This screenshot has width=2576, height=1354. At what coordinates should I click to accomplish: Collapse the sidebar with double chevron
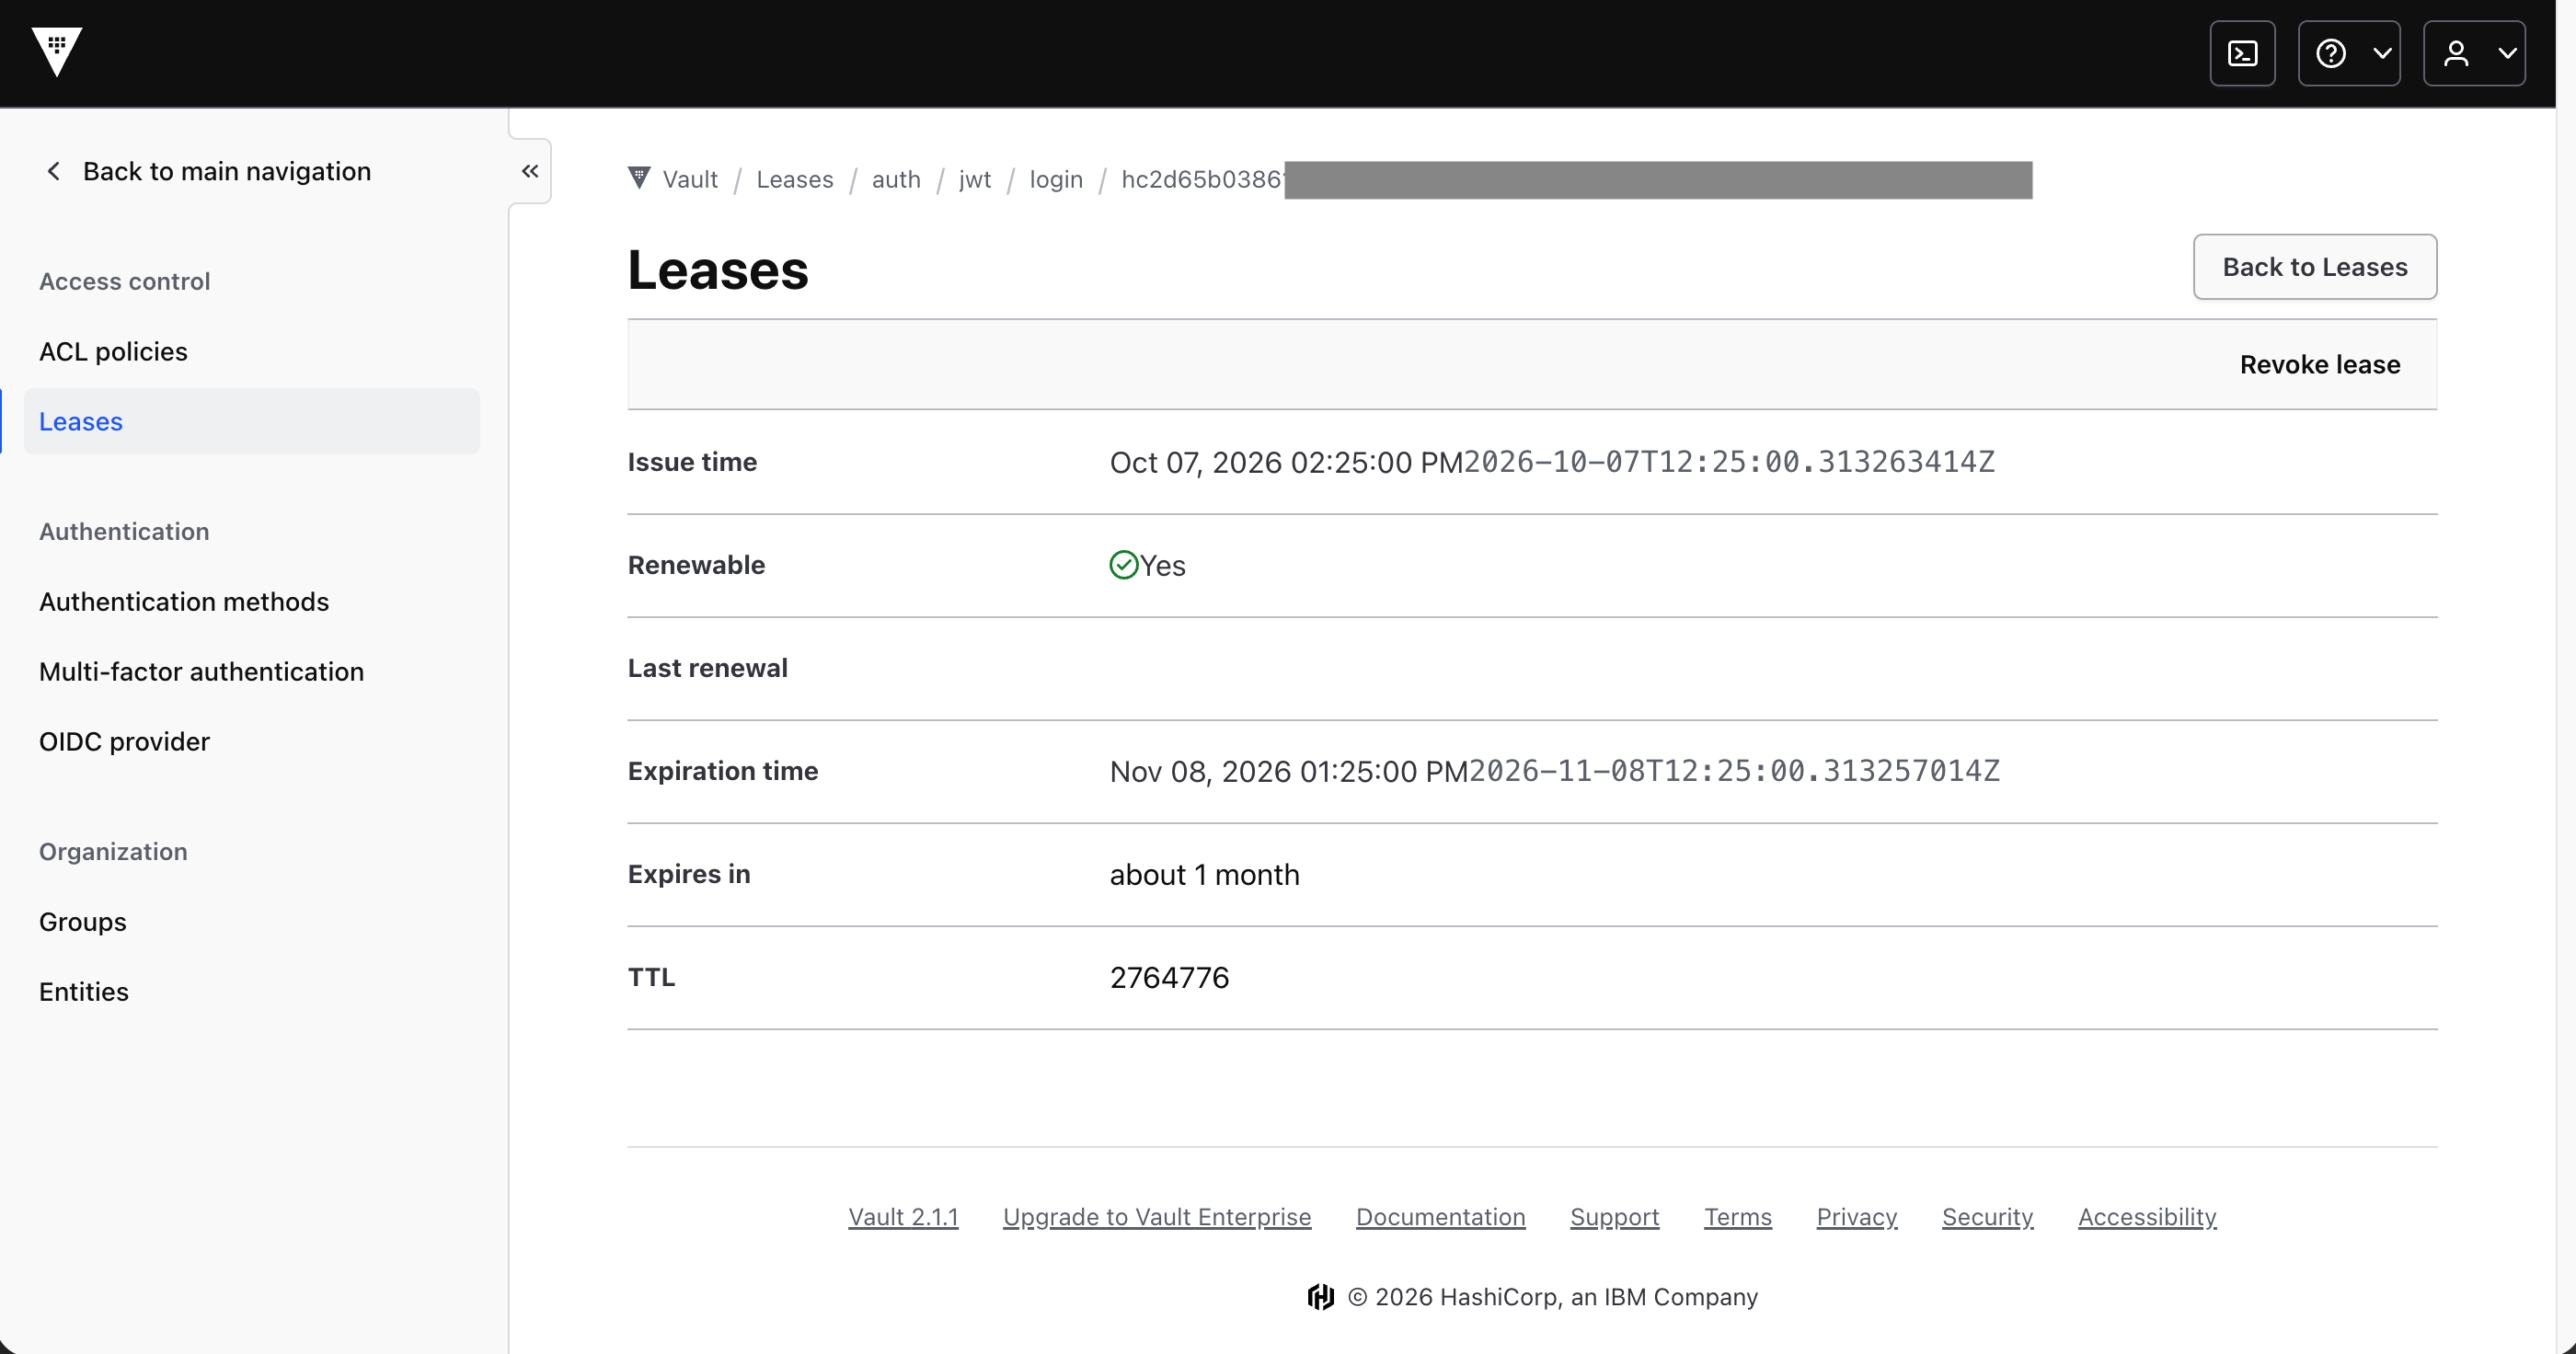(530, 171)
